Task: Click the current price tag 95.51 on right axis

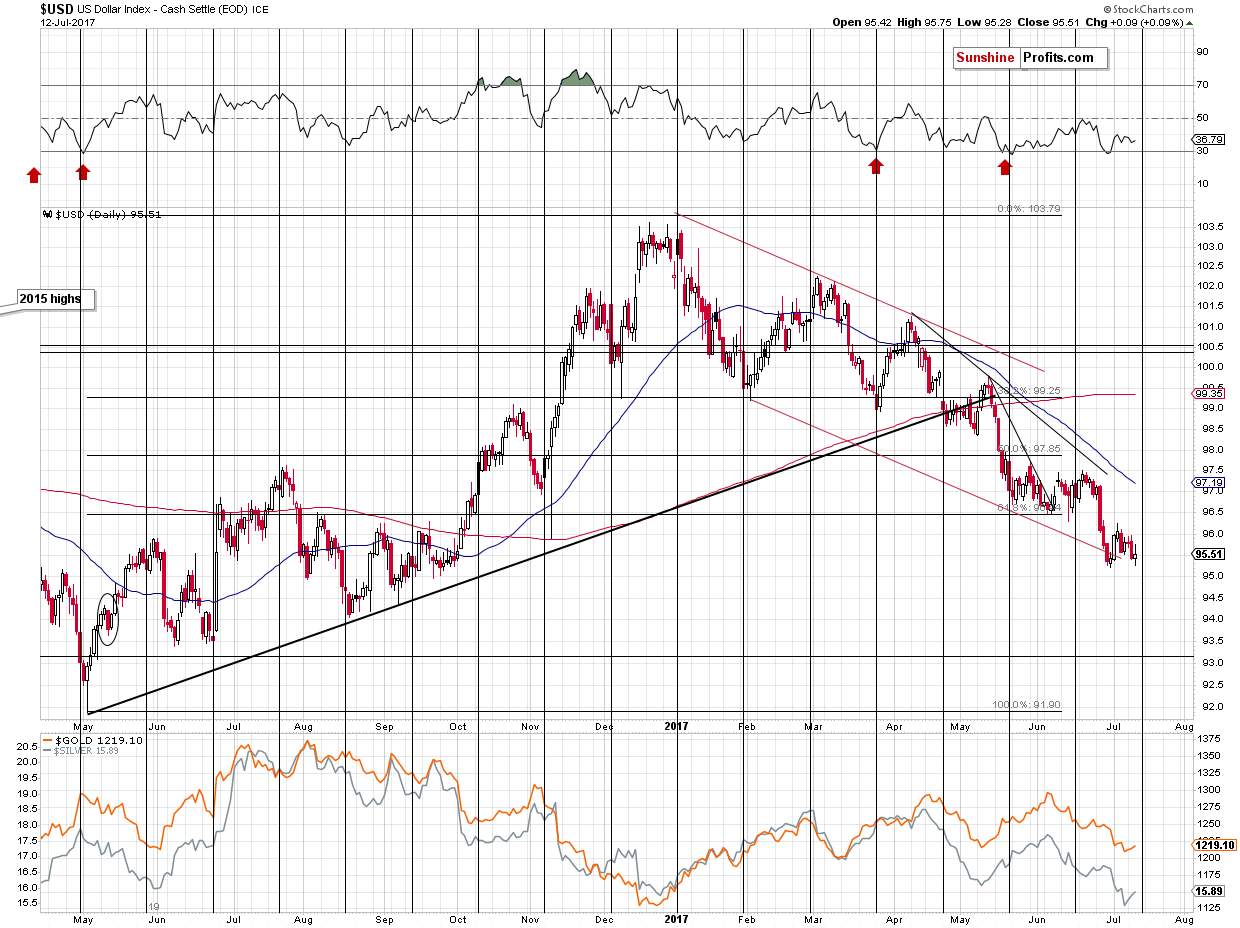Action: tap(1211, 554)
